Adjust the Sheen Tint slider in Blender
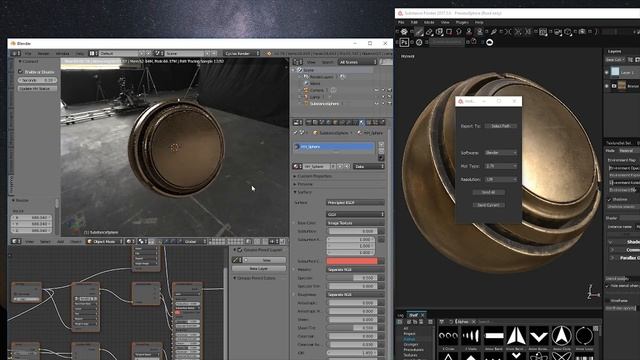This screenshot has height=360, width=640. pyautogui.click(x=353, y=328)
